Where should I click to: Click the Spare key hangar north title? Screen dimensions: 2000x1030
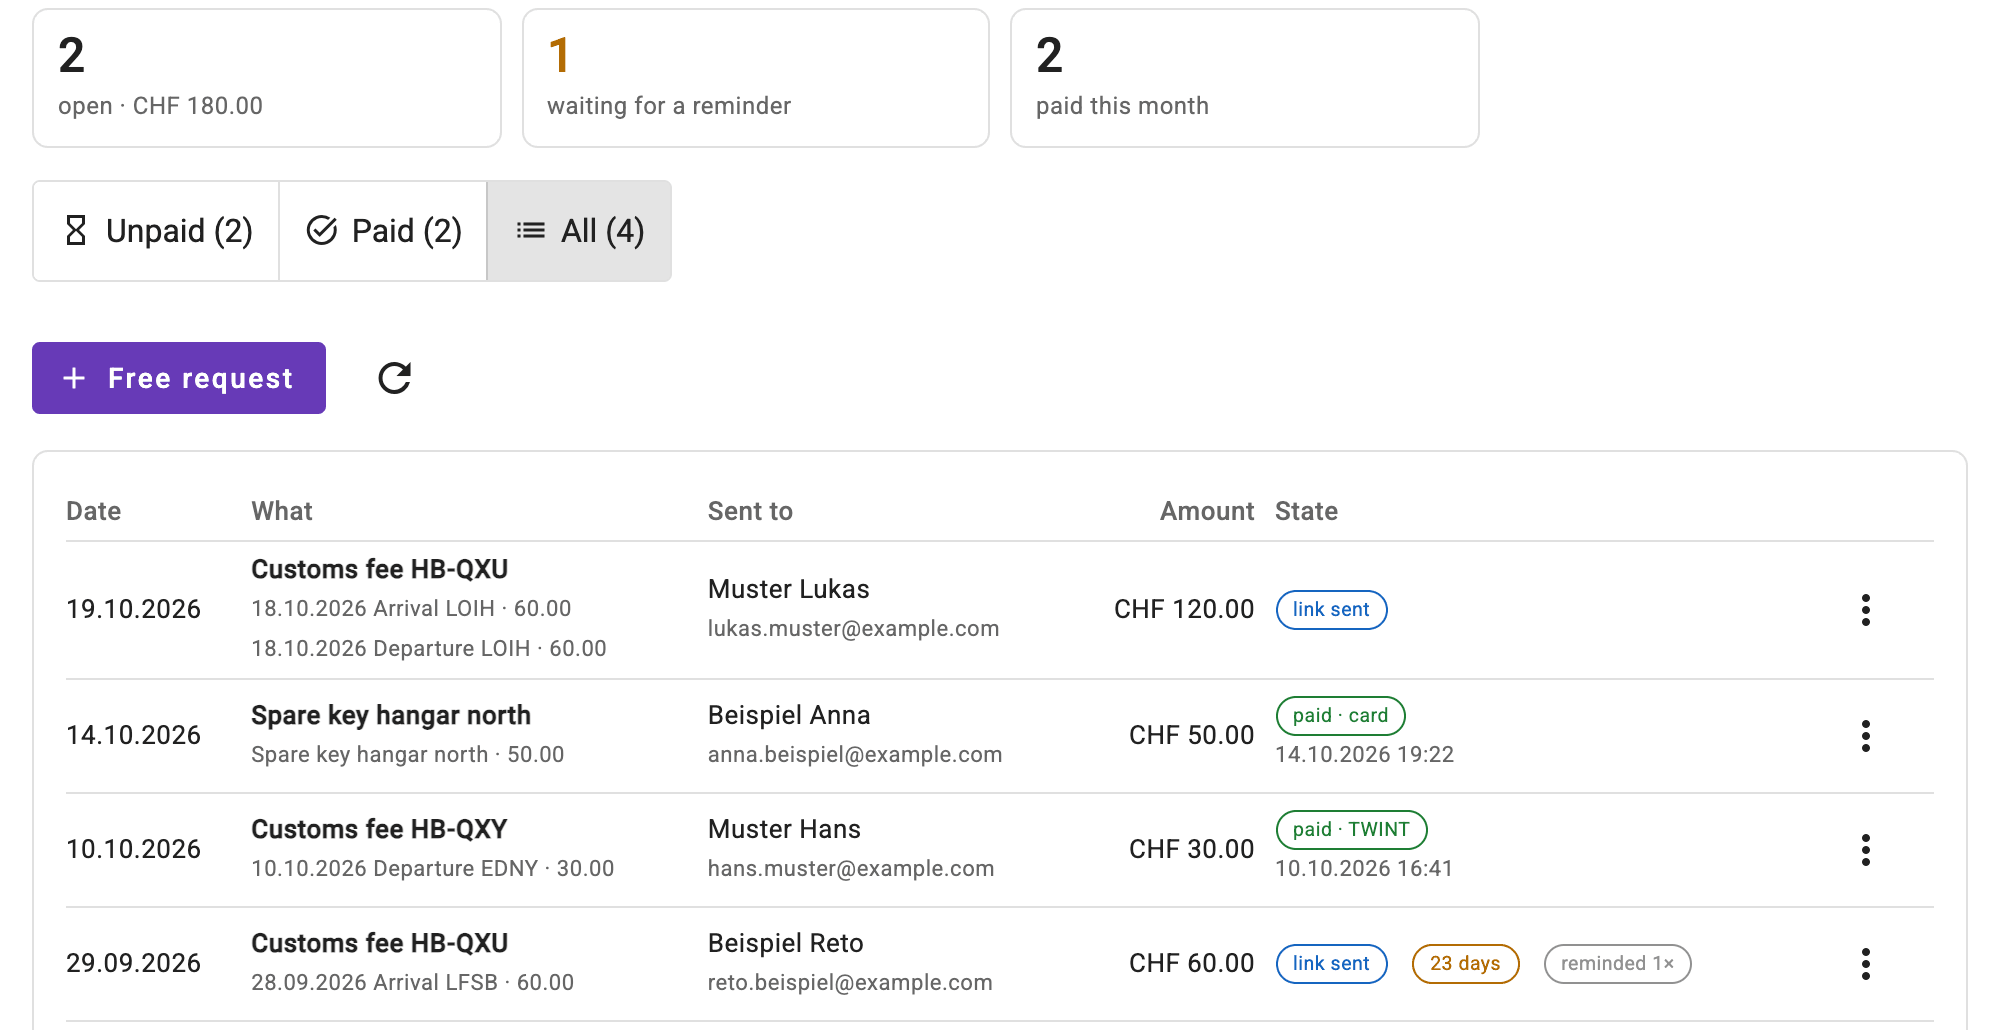click(x=391, y=716)
